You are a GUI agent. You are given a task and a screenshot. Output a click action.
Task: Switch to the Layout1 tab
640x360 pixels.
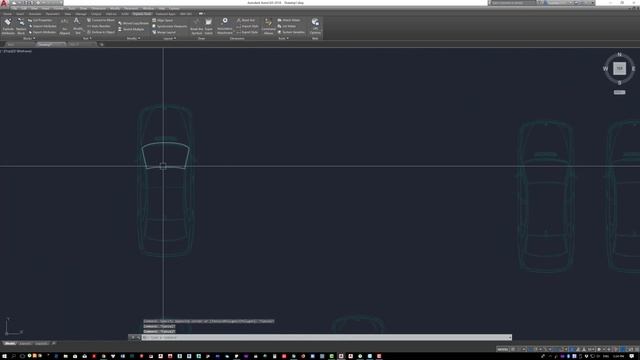[x=25, y=344]
